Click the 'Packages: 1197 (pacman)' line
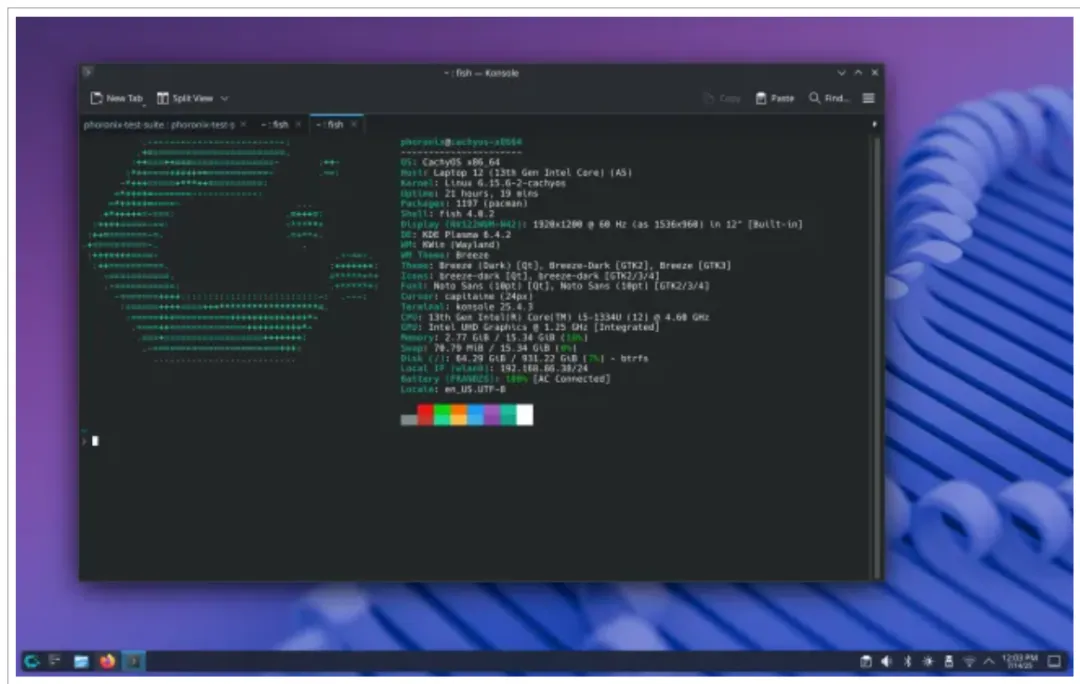Image resolution: width=1080 pixels, height=684 pixels. pos(464,204)
